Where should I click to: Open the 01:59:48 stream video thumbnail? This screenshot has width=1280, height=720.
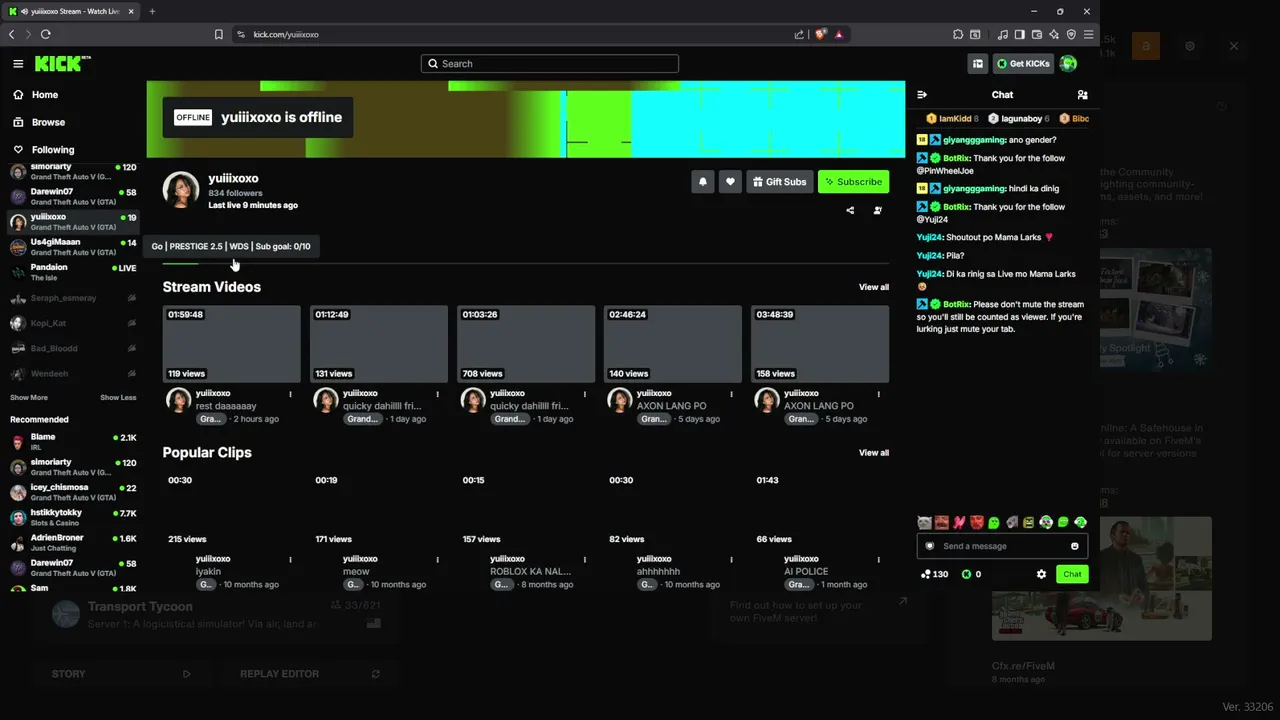click(232, 344)
